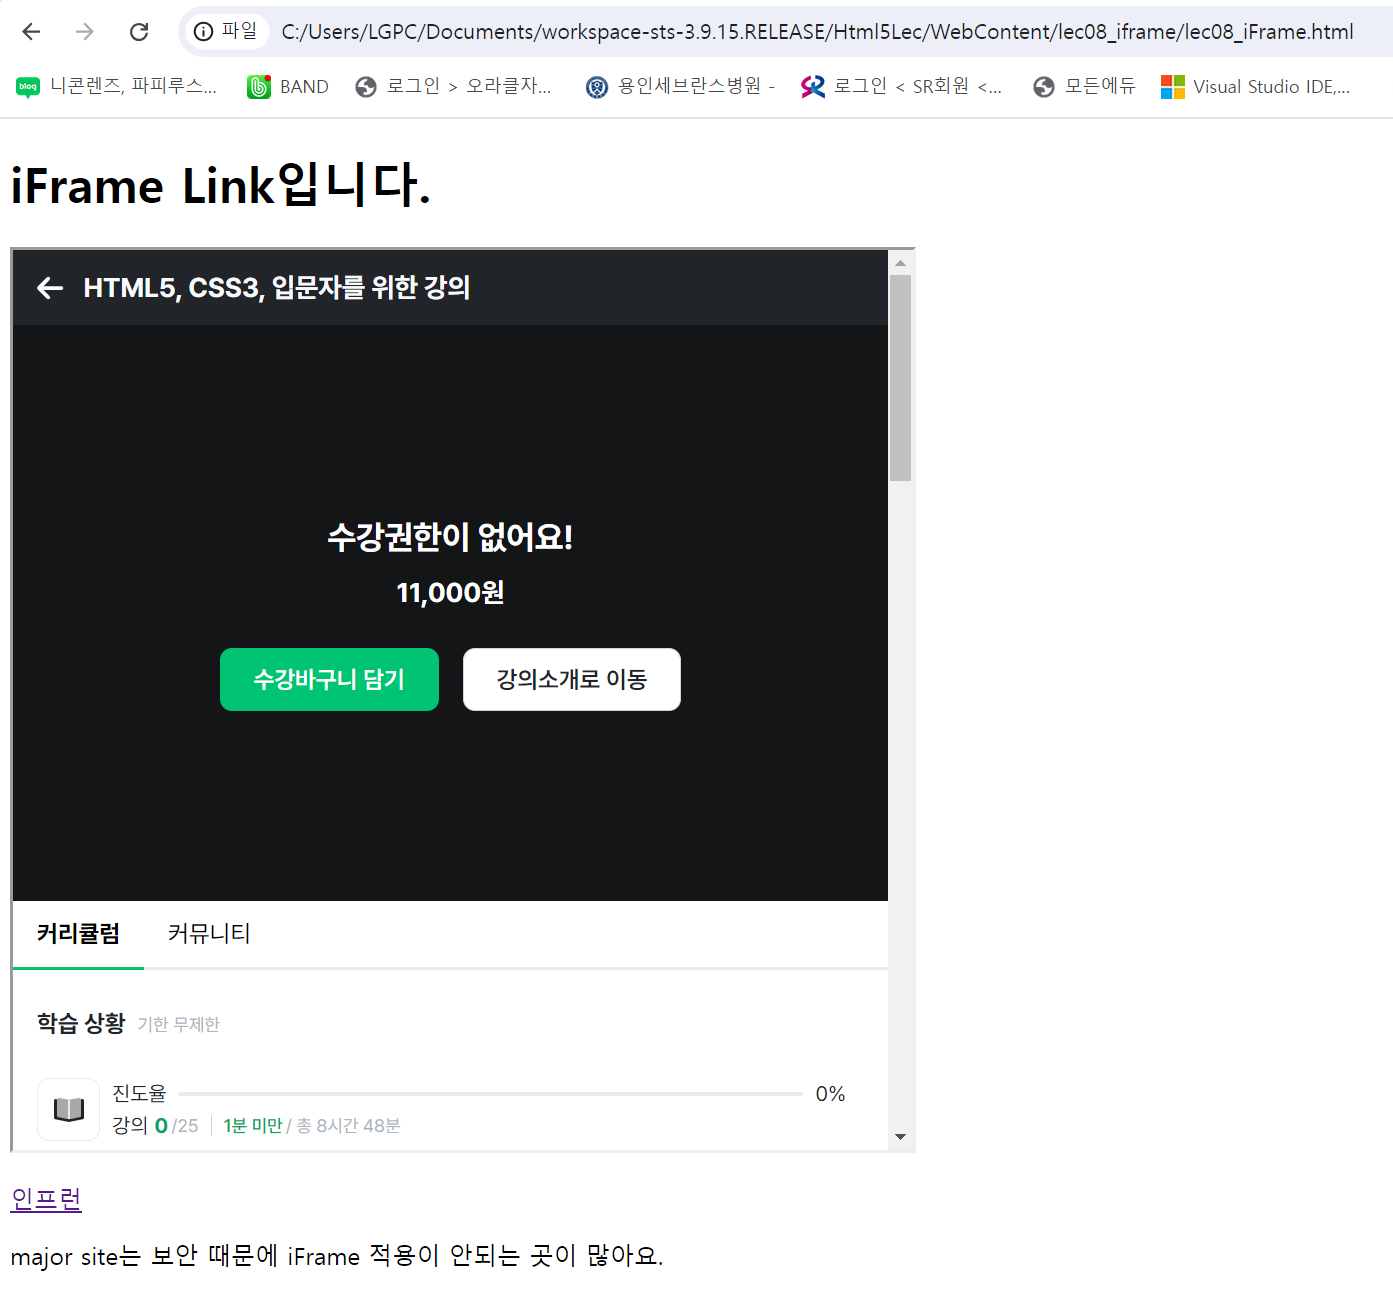Screen dimensions: 1393x1296
Task: Click the 수강권한이 없어요! message
Action: 450,537
